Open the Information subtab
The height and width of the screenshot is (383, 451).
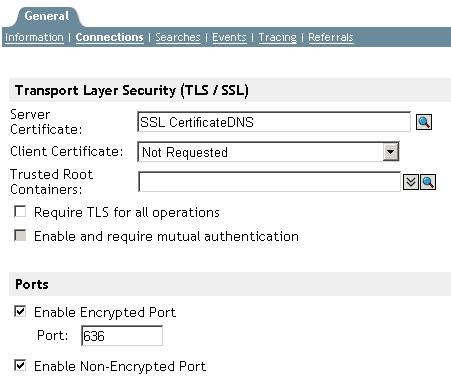(x=34, y=37)
